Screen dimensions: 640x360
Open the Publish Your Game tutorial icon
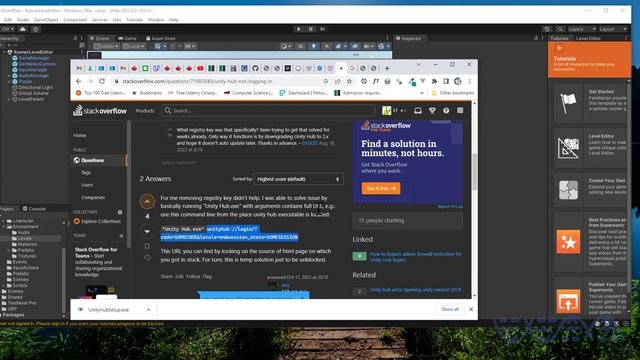[568, 301]
